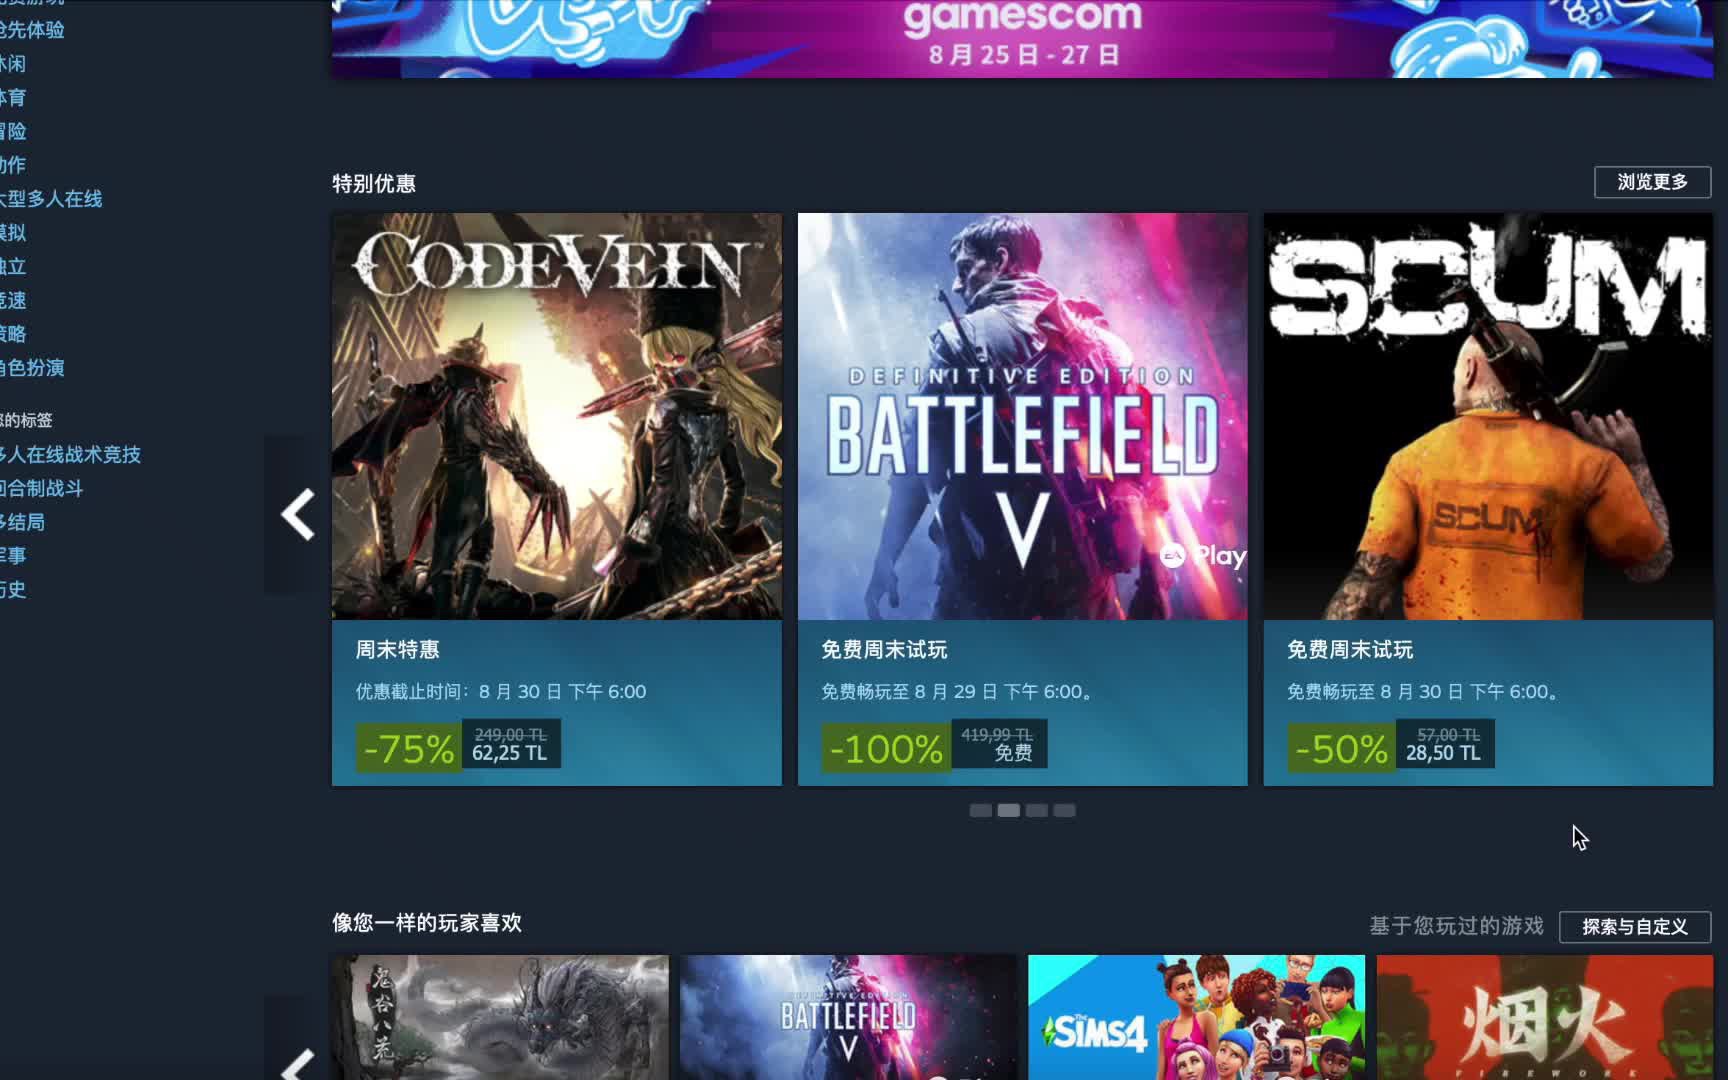This screenshot has width=1728, height=1080.
Task: Open the Battlefield V free weekend card
Action: tap(1022, 499)
